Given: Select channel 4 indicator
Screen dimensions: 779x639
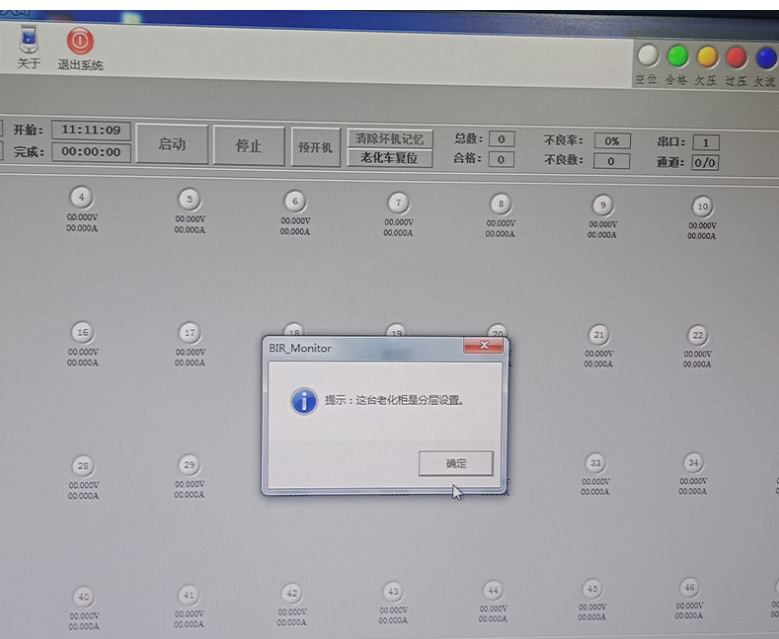Looking at the screenshot, I should click(x=81, y=197).
